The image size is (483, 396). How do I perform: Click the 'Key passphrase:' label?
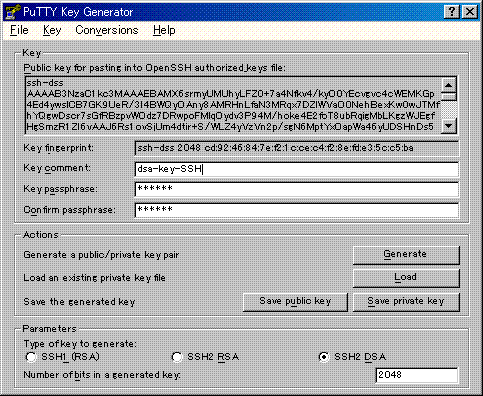point(60,189)
